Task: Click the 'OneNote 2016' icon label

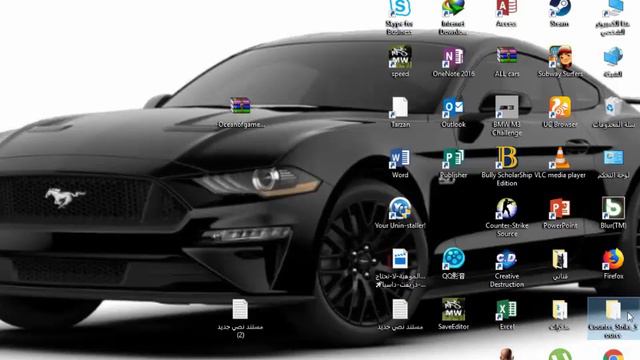Action: tap(453, 74)
